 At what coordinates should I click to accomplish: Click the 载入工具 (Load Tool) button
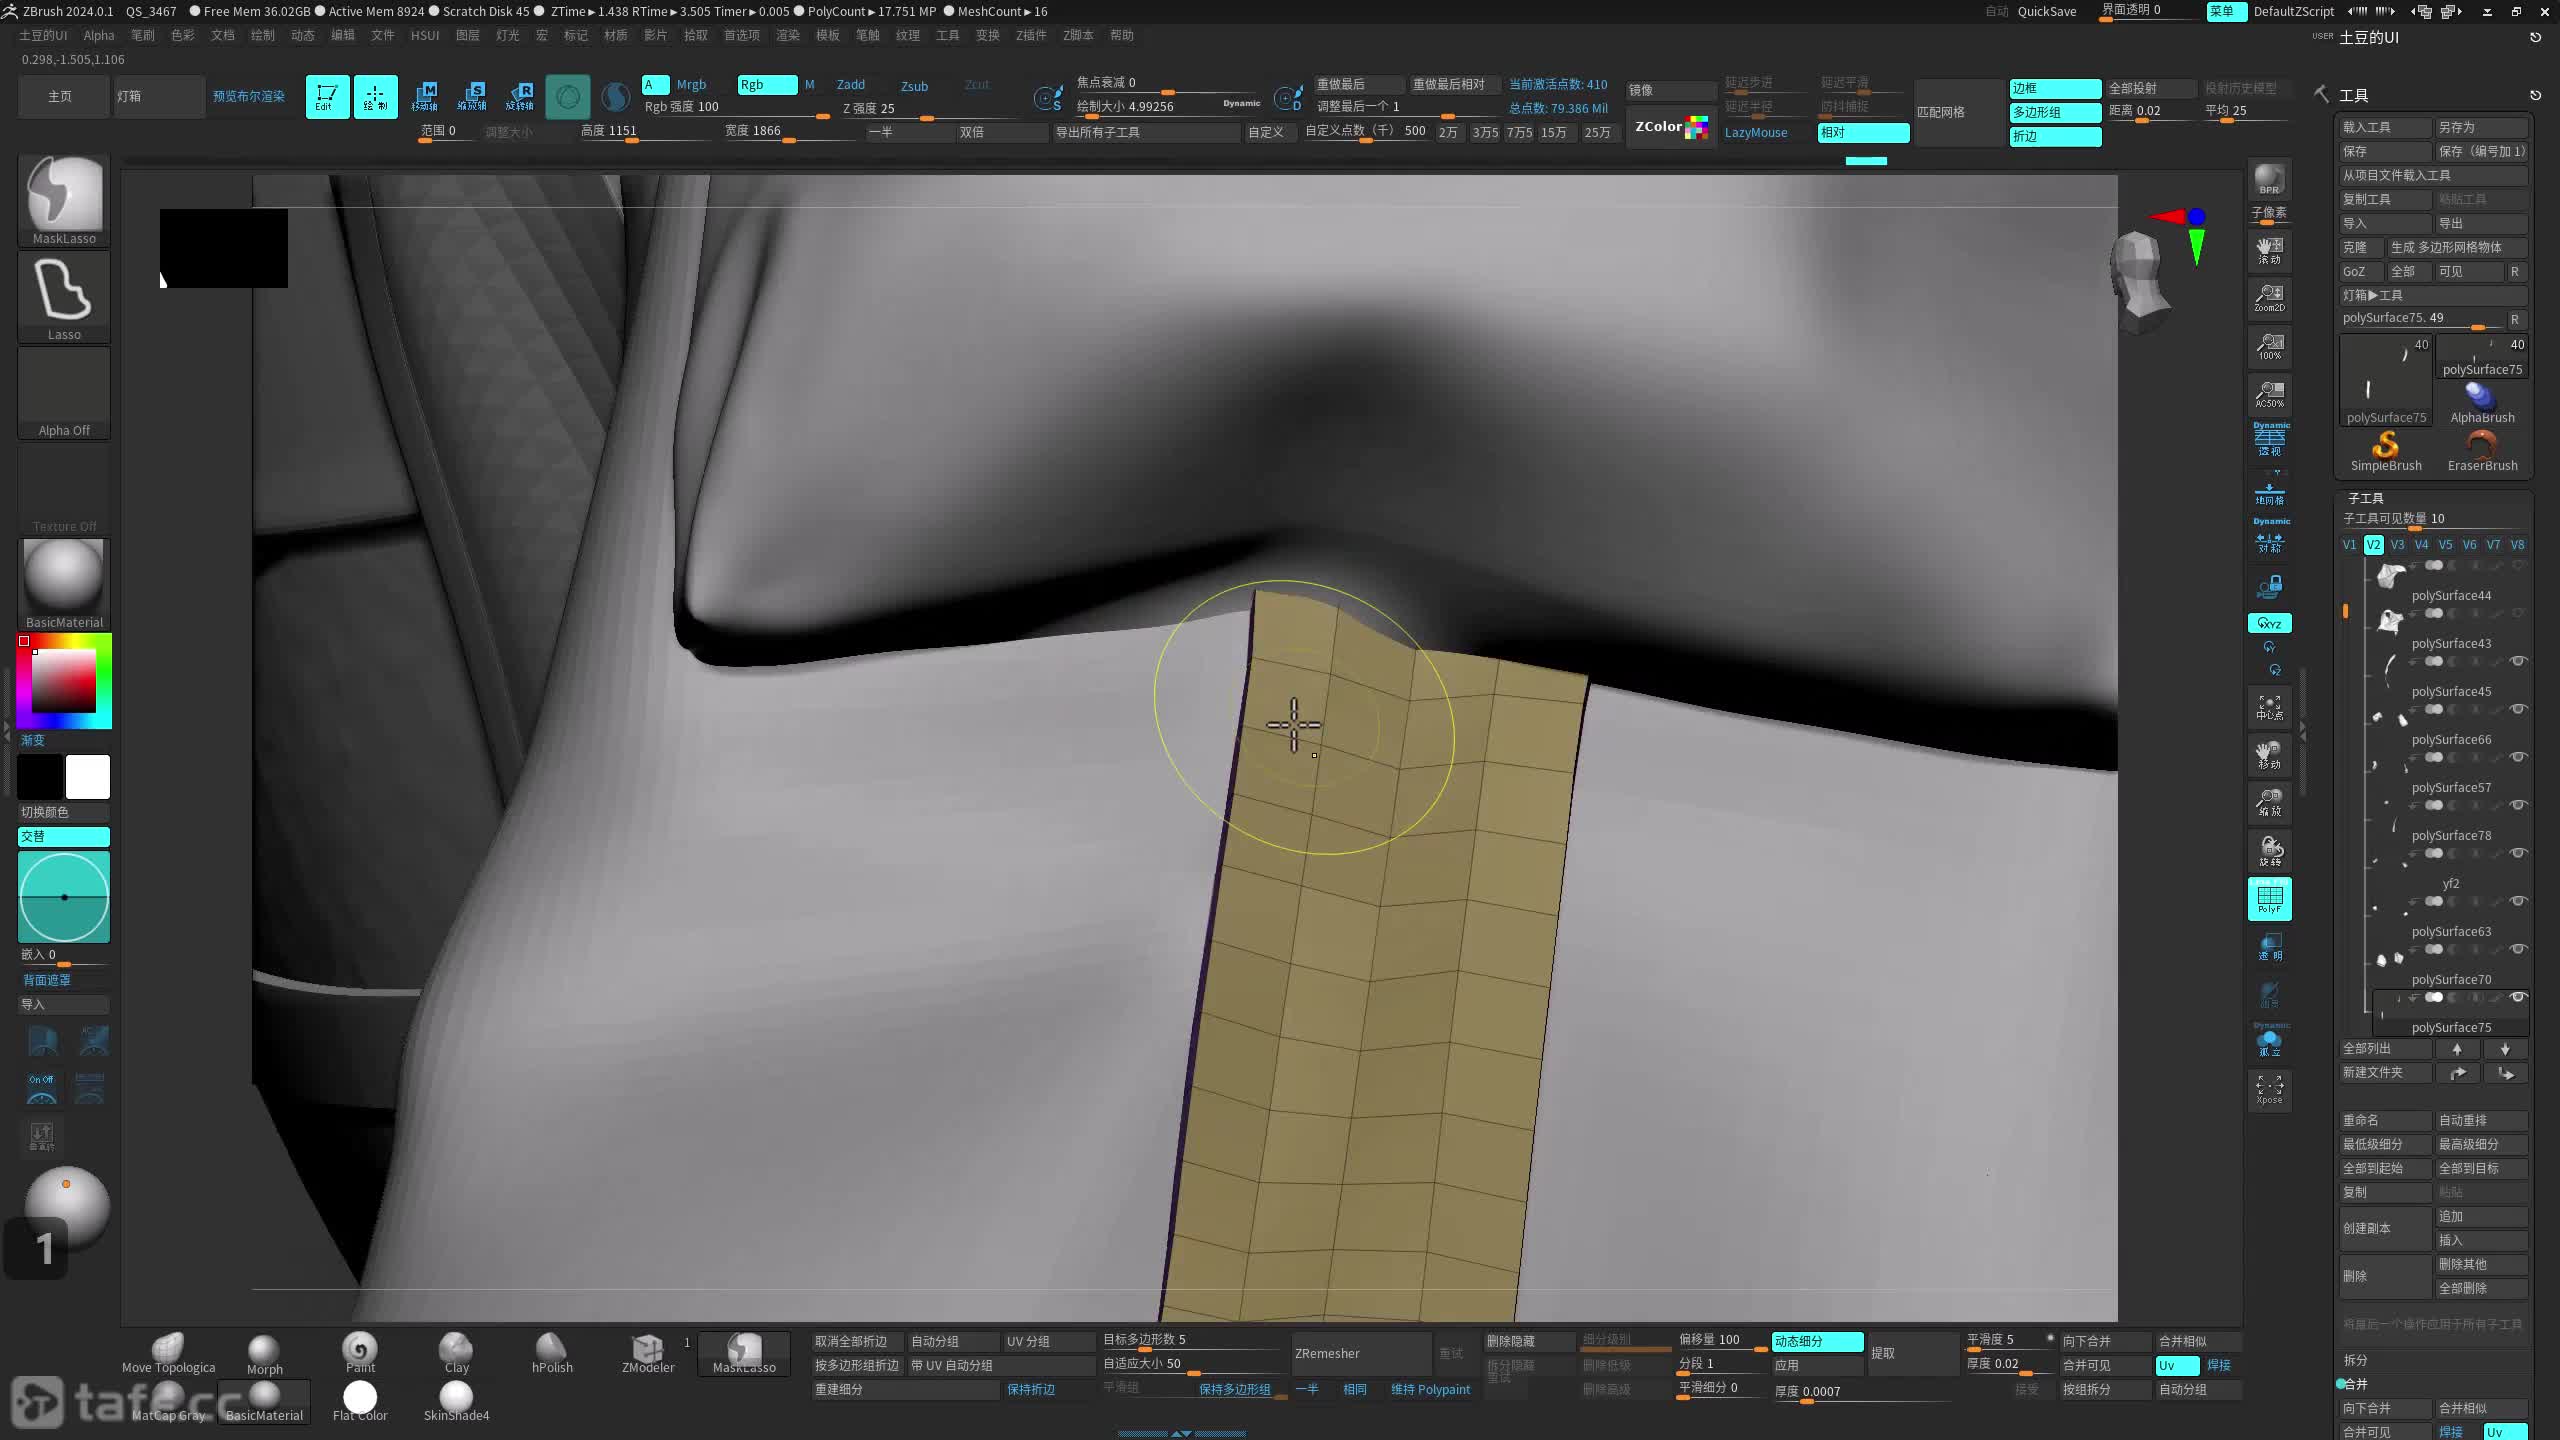click(2386, 127)
